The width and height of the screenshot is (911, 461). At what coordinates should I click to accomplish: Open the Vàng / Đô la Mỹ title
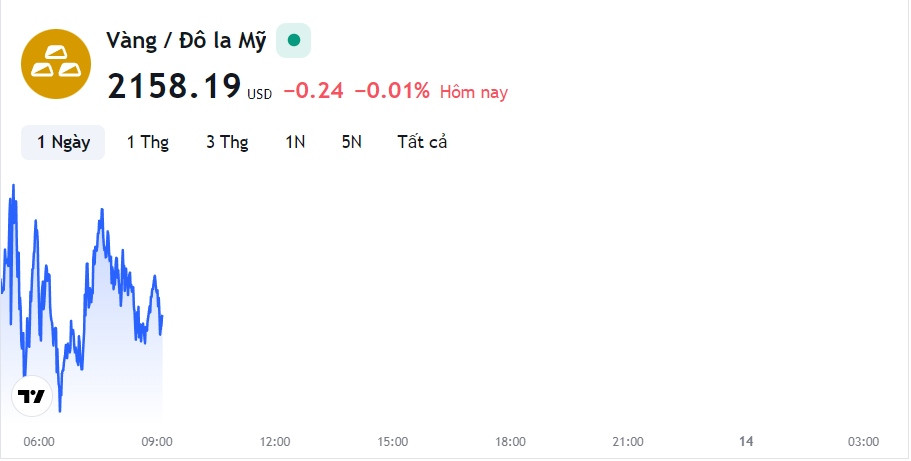coord(186,41)
